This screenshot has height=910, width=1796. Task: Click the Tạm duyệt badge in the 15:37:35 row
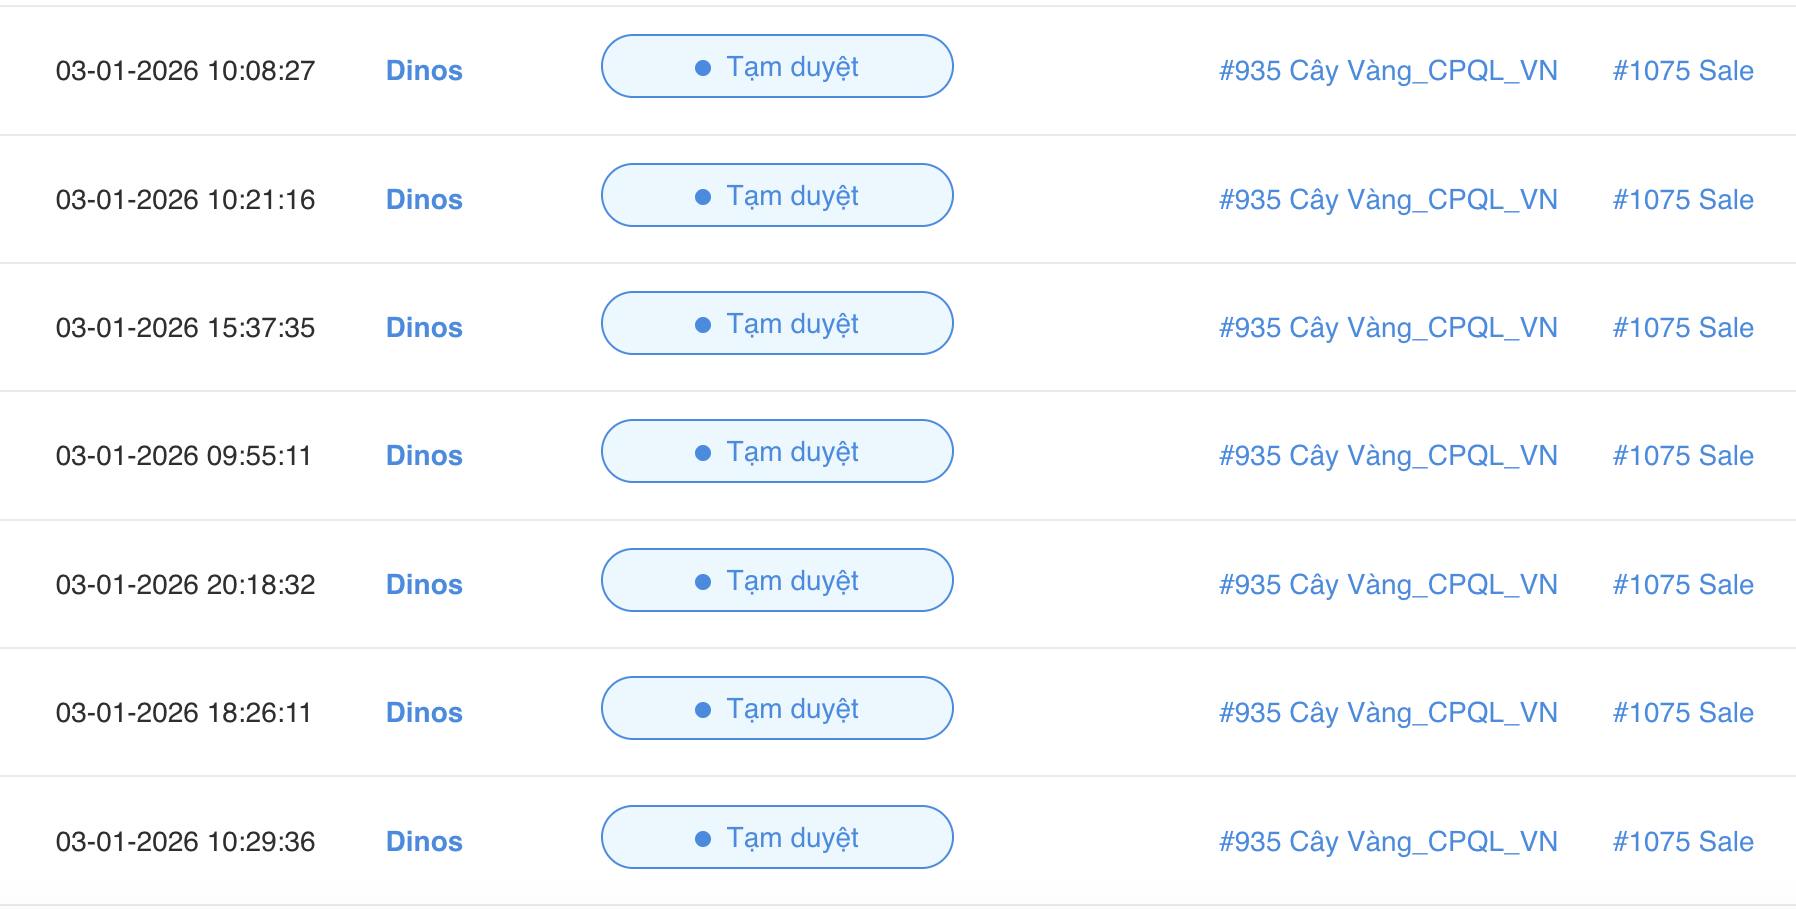pos(777,324)
